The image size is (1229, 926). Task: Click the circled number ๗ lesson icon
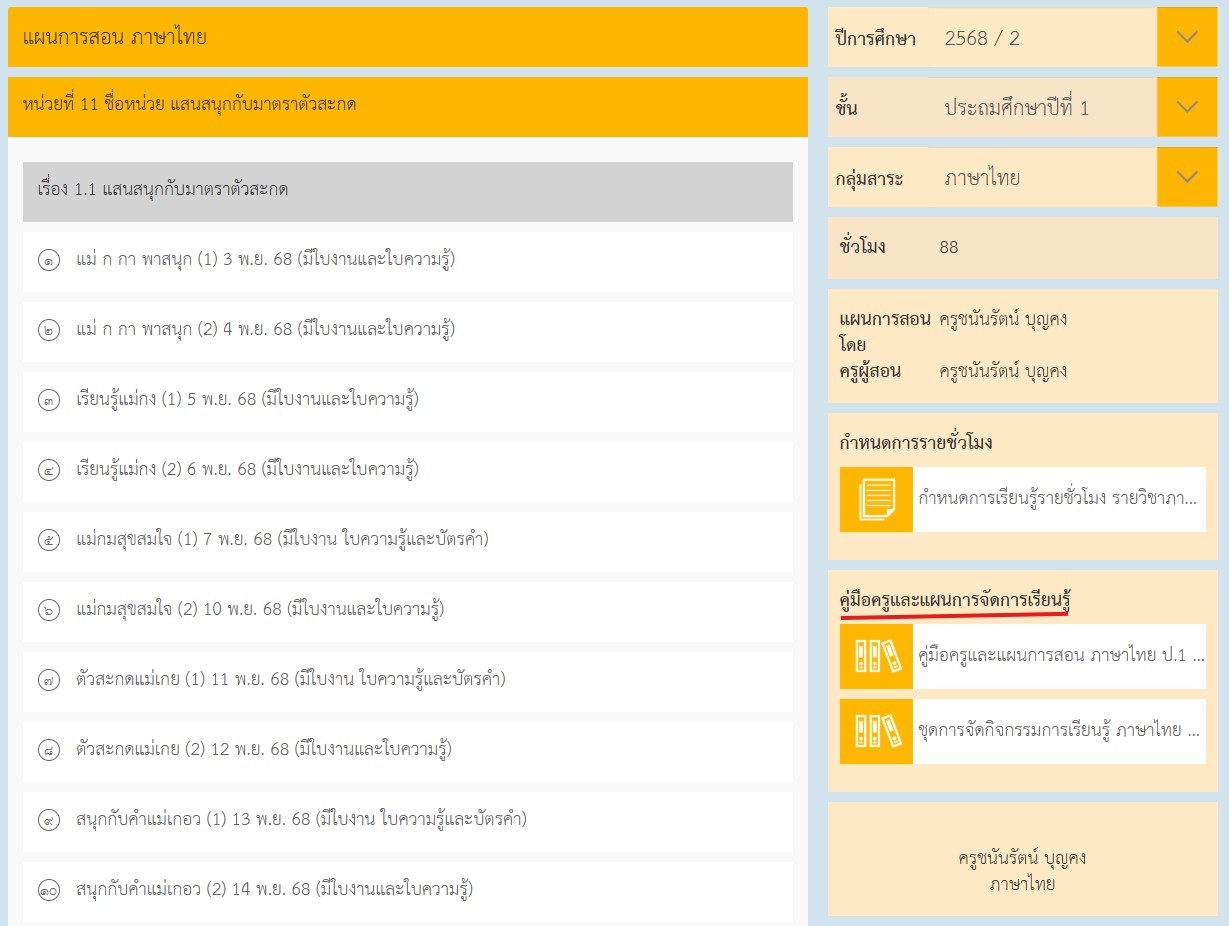pos(49,681)
